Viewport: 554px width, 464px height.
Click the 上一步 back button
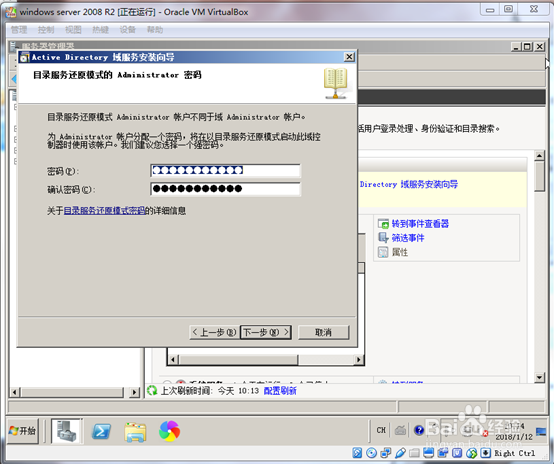point(214,332)
